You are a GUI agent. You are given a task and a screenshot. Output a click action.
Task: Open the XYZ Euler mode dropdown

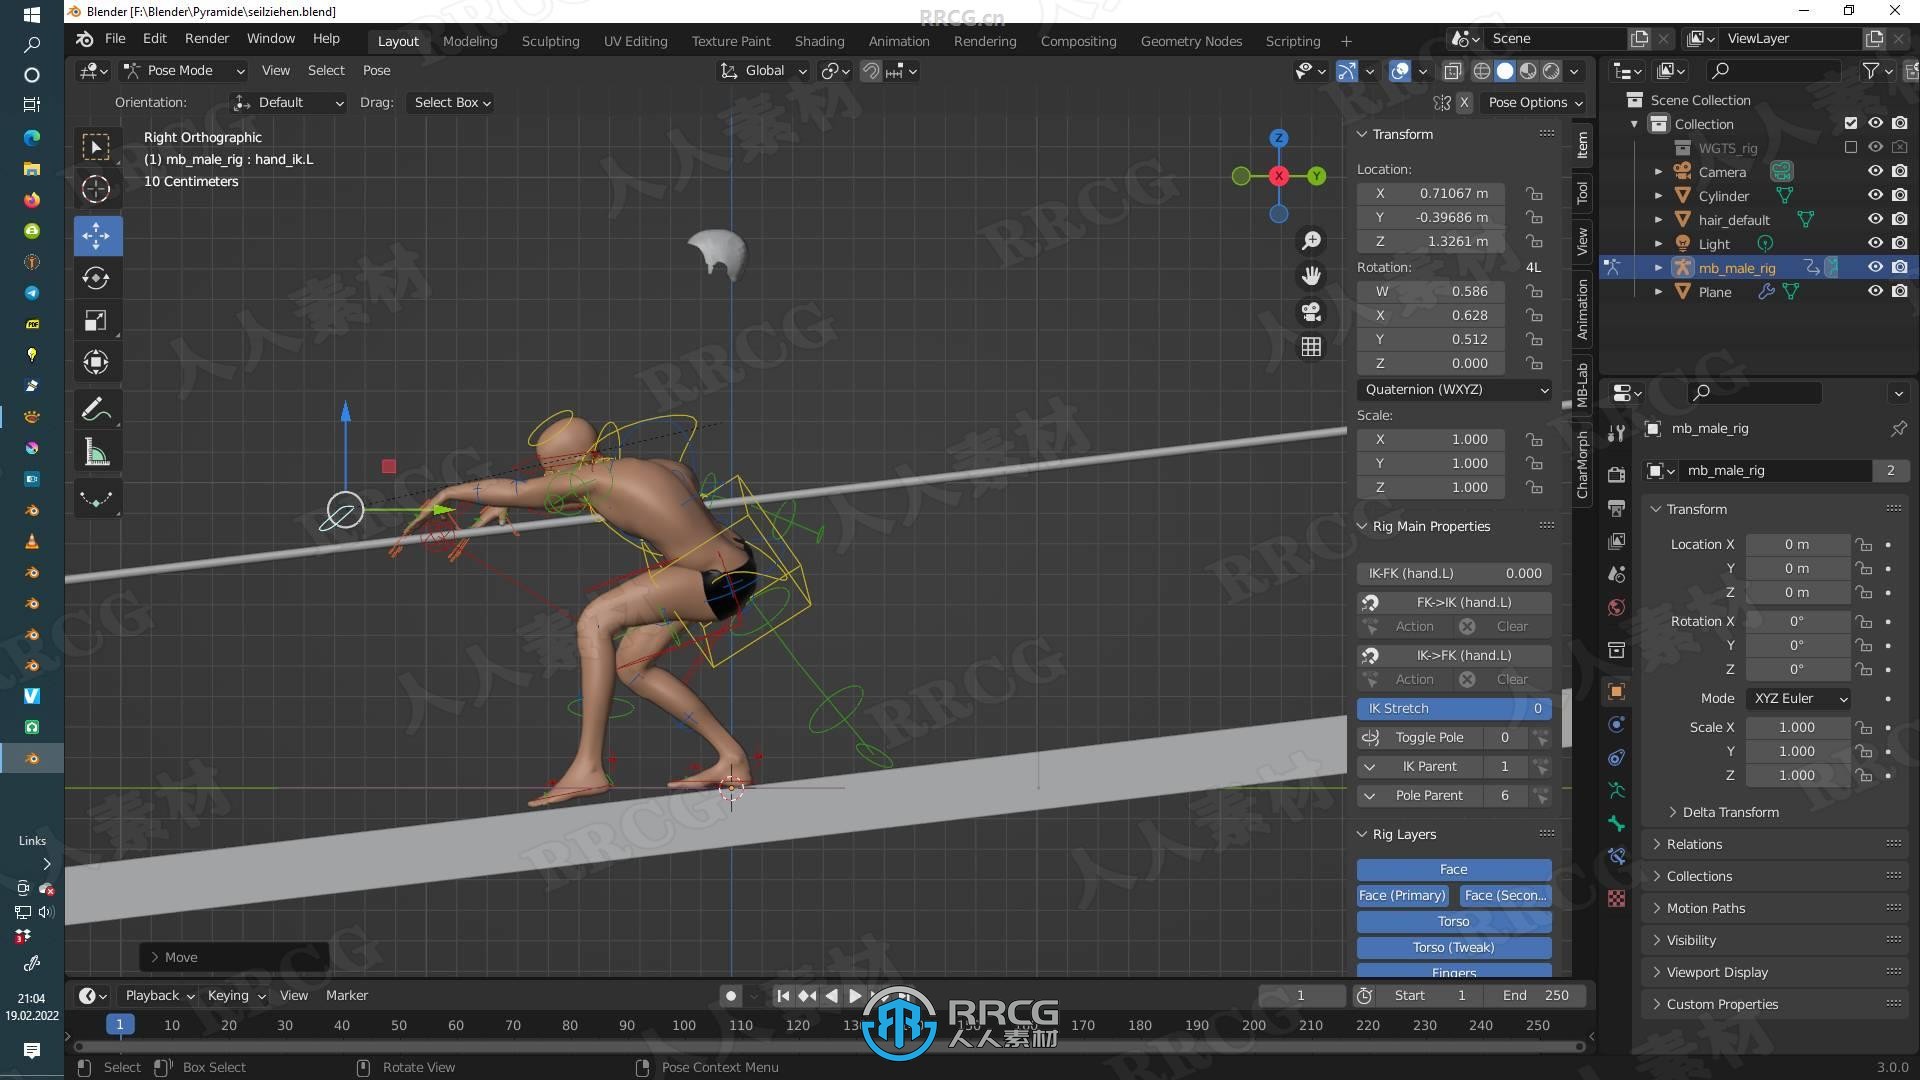coord(1799,699)
